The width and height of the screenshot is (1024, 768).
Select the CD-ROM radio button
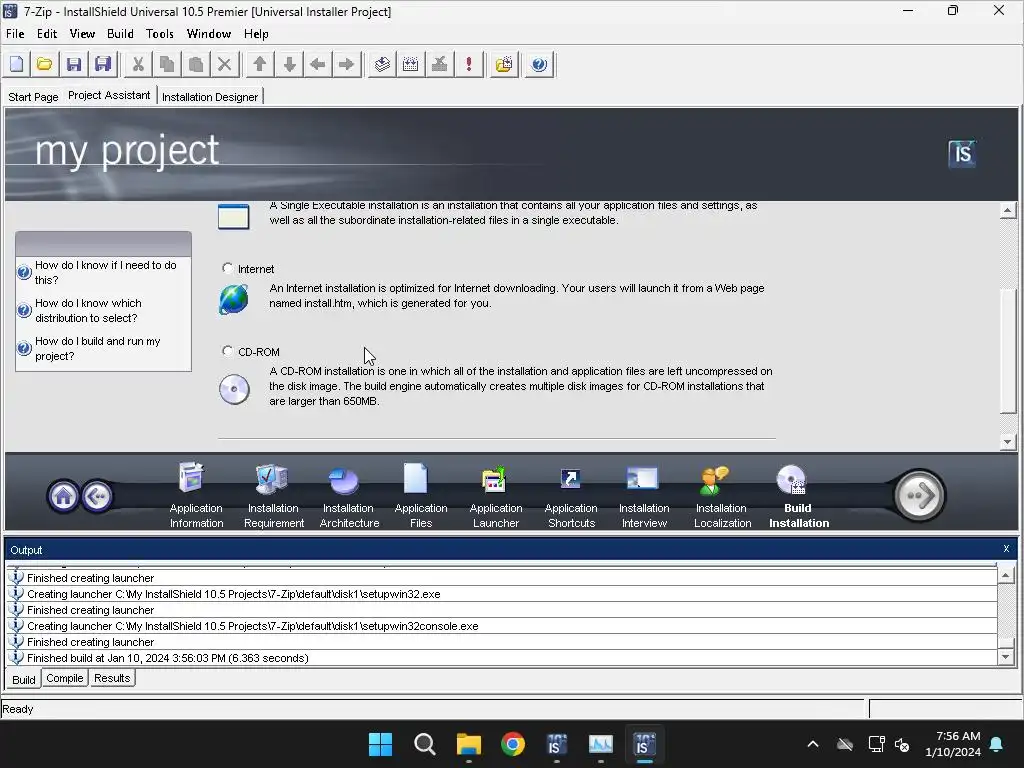click(227, 351)
